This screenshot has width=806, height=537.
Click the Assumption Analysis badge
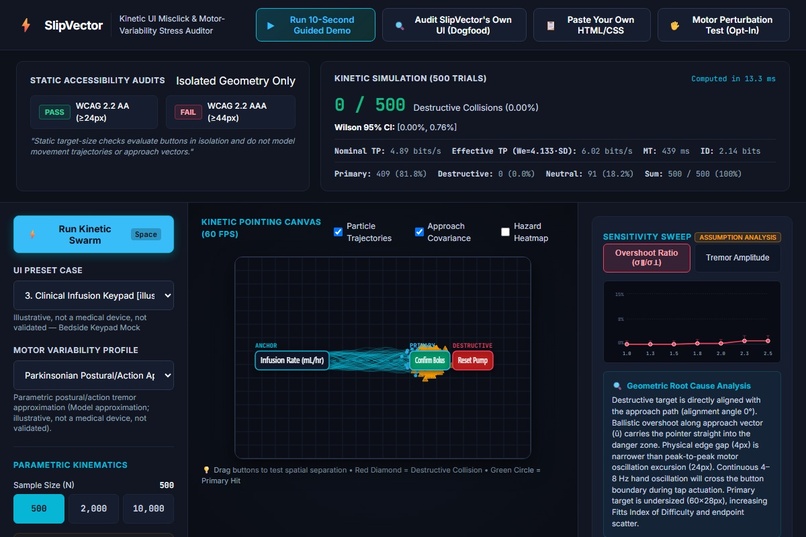click(x=738, y=237)
